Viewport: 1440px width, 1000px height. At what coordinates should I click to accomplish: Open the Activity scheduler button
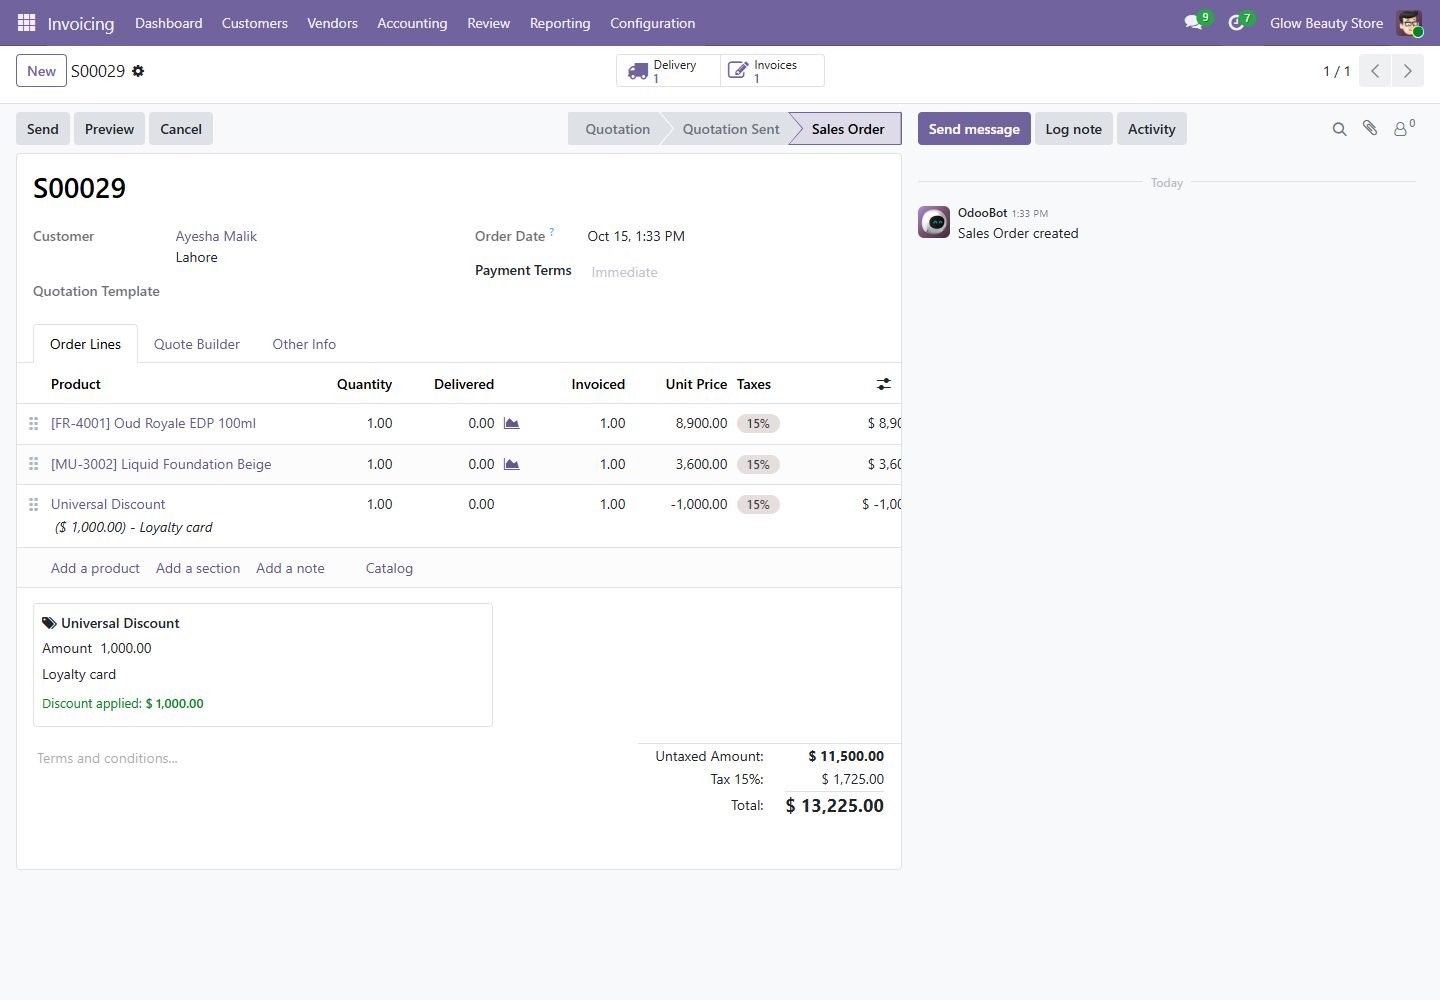point(1151,129)
